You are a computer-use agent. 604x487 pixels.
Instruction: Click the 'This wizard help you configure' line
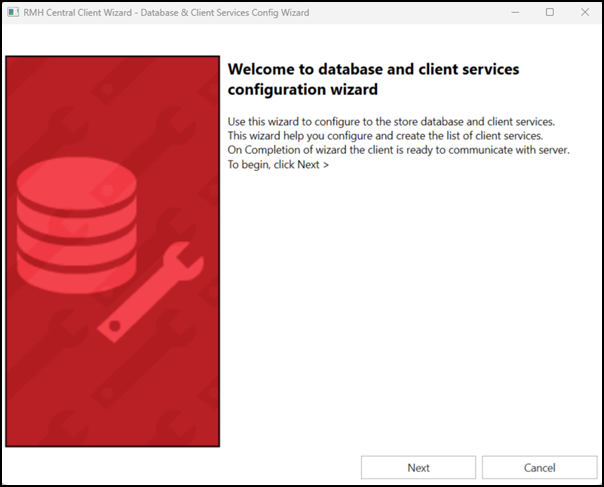click(x=385, y=136)
